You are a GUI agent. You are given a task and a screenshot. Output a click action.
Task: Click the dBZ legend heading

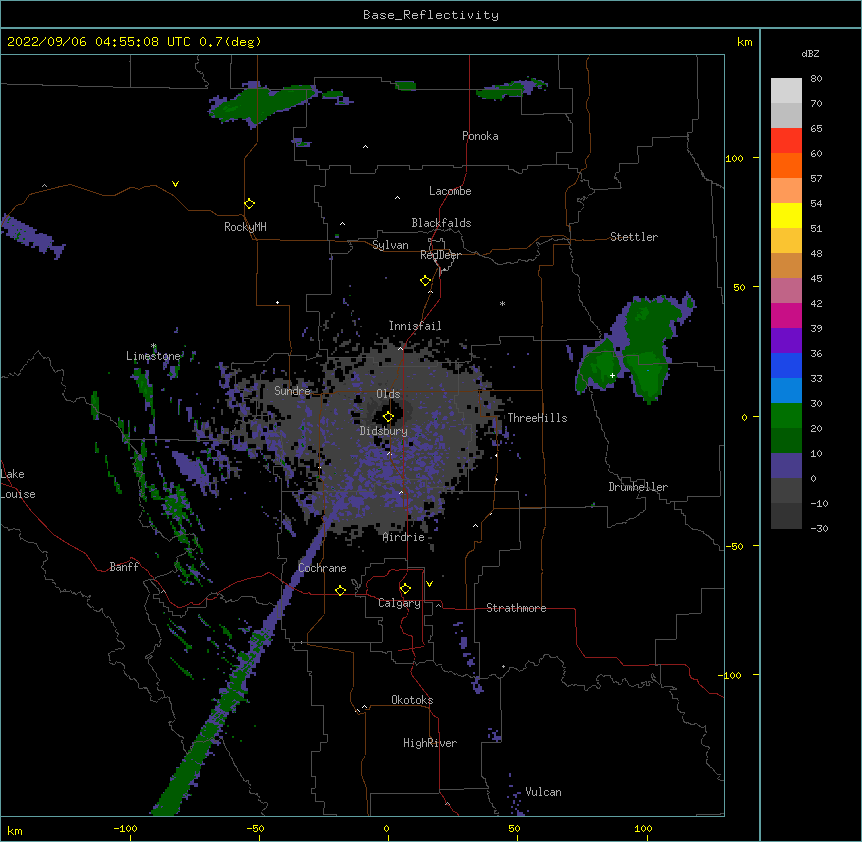point(810,53)
